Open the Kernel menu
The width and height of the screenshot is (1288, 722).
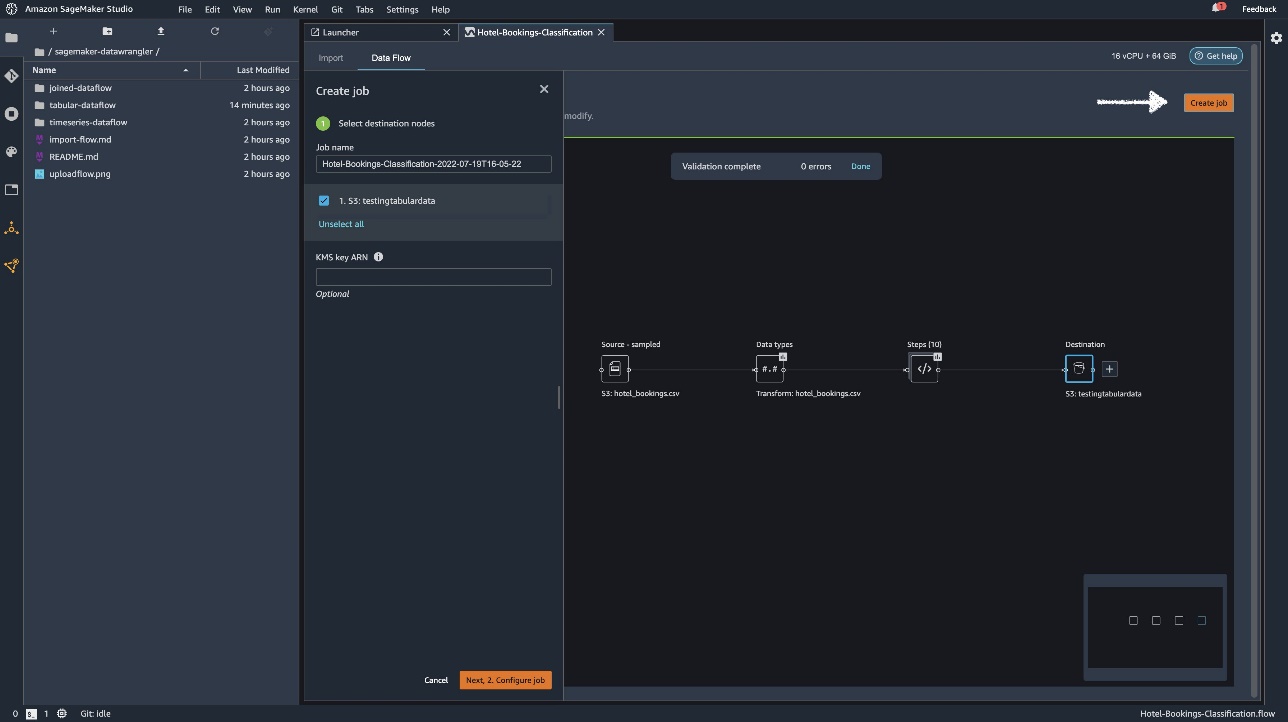point(306,9)
